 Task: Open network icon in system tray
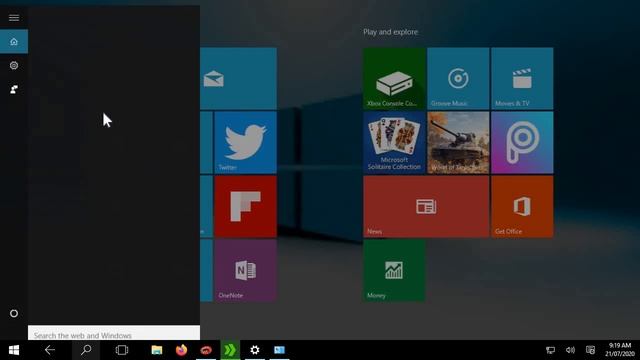550,350
